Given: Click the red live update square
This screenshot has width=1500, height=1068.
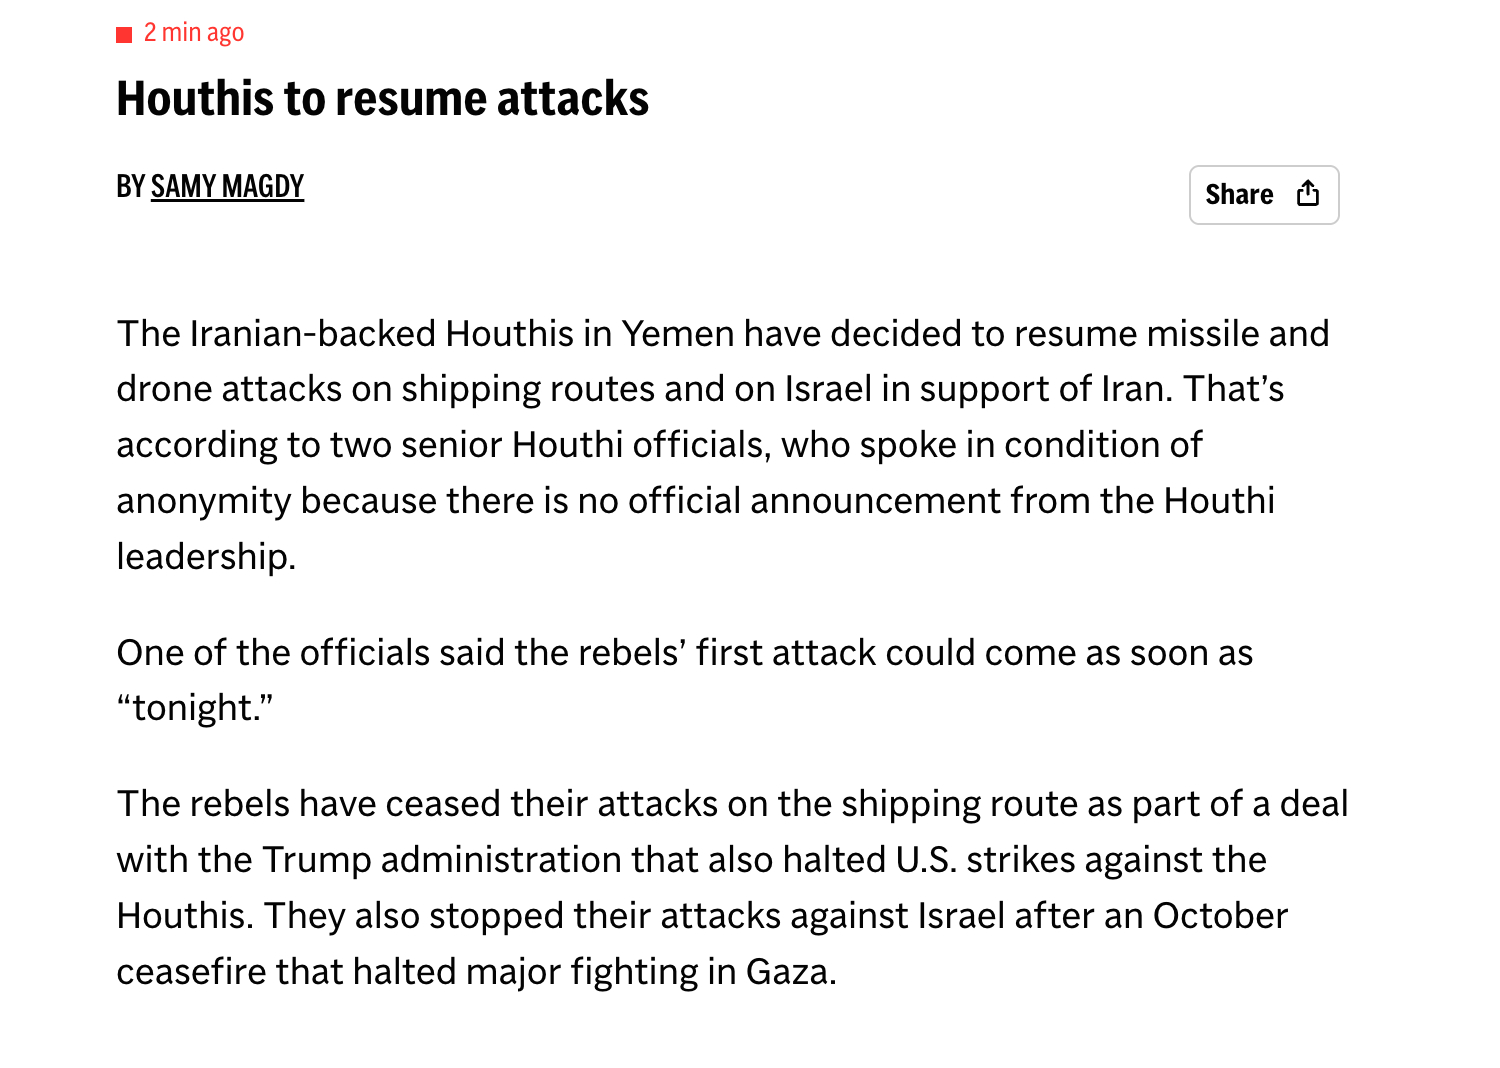Looking at the screenshot, I should [124, 35].
